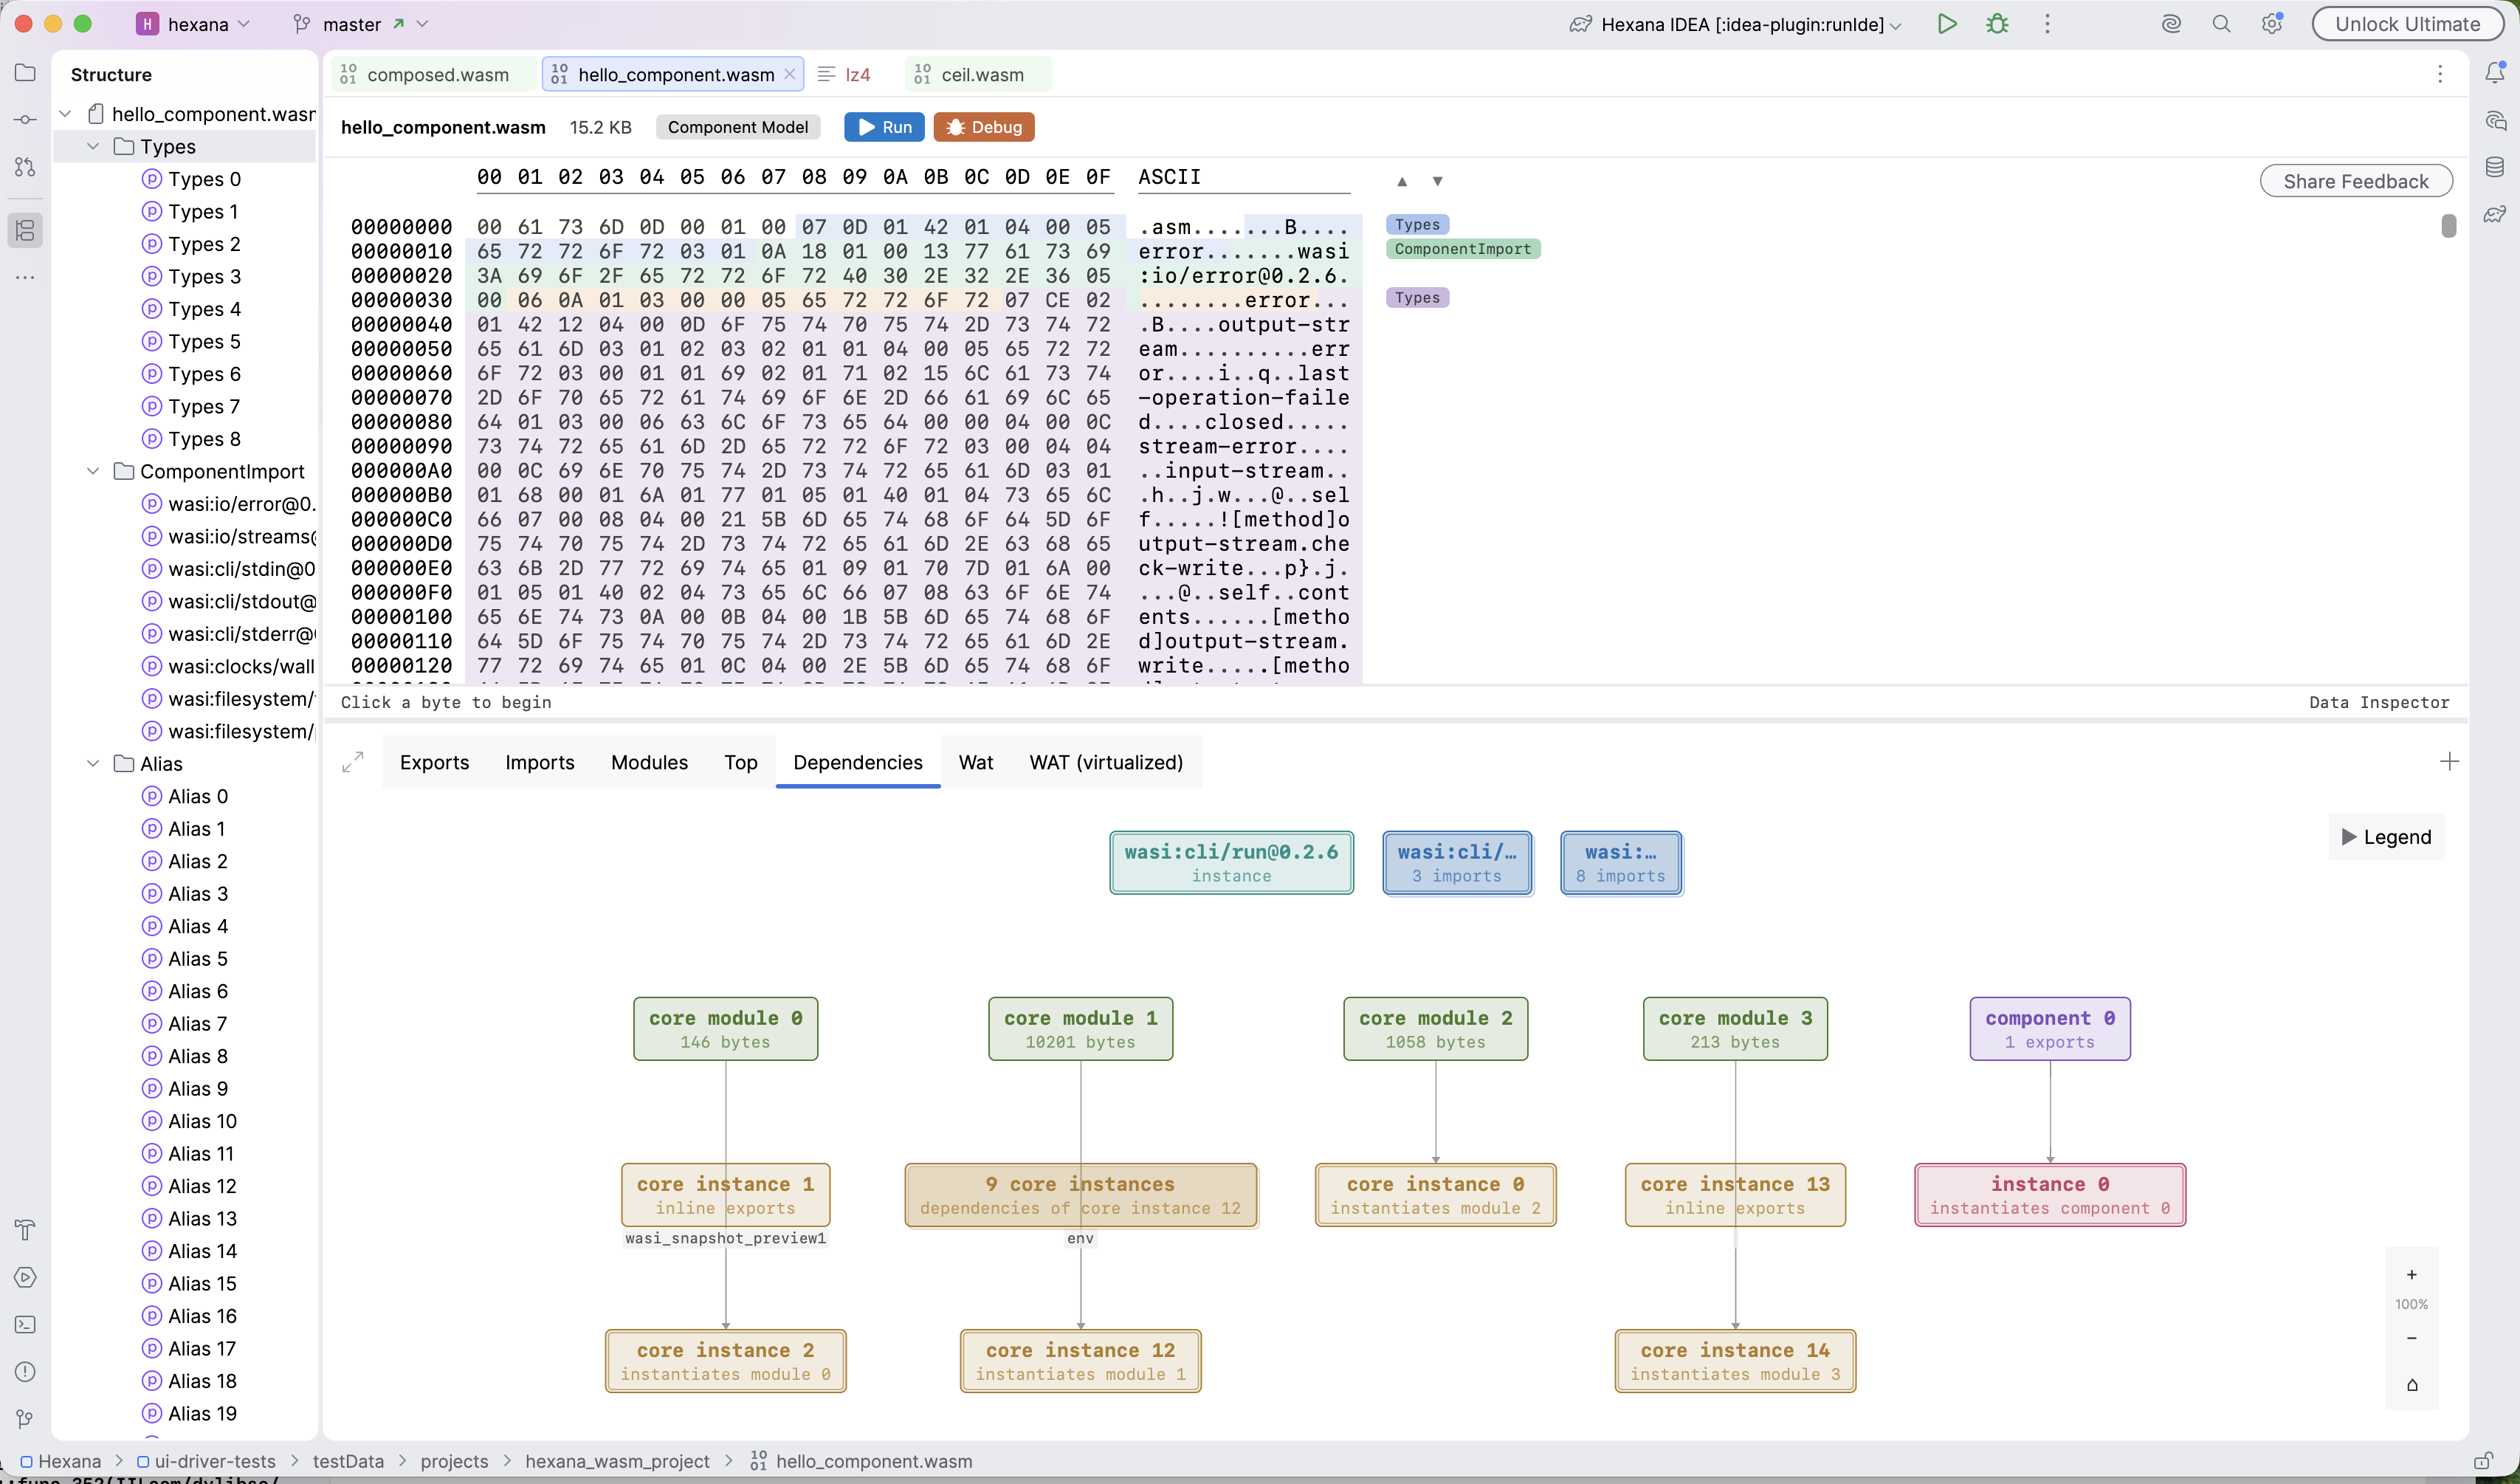Toggle read-only lock in status bar

2482,1461
